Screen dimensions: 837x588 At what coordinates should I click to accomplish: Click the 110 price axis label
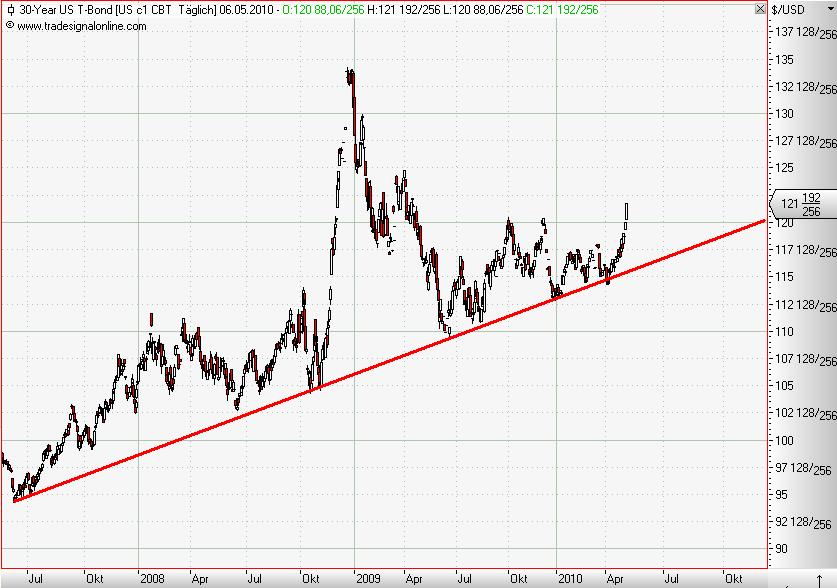coord(784,332)
